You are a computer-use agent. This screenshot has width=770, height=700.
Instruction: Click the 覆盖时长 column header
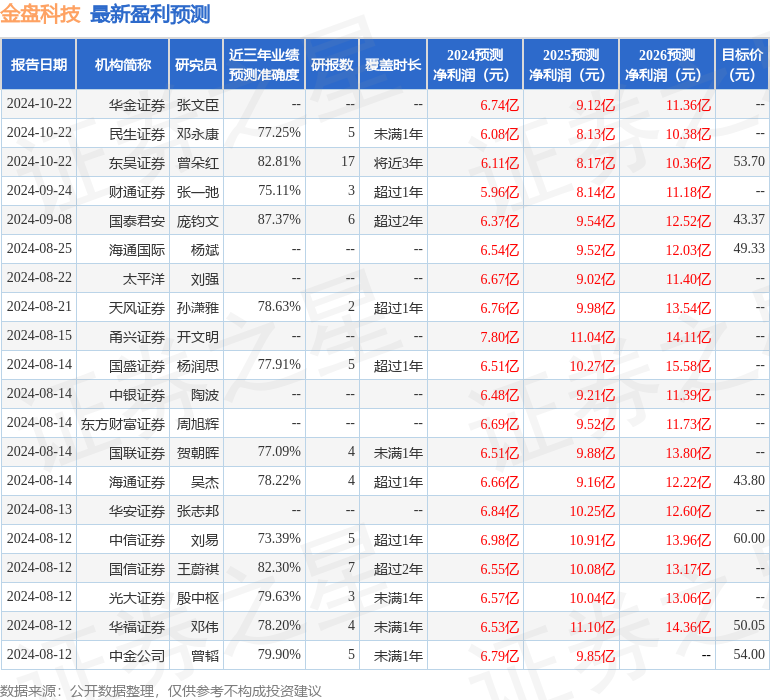[393, 65]
